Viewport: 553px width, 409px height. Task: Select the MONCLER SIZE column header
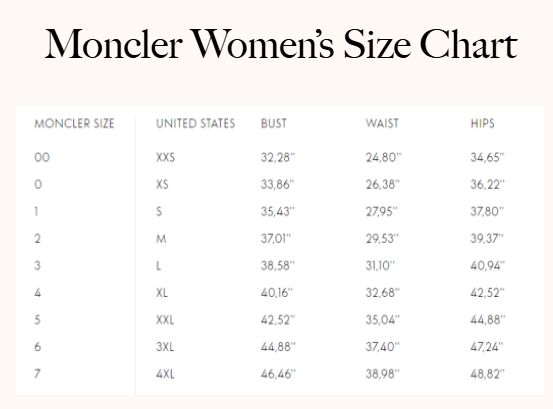coord(74,123)
